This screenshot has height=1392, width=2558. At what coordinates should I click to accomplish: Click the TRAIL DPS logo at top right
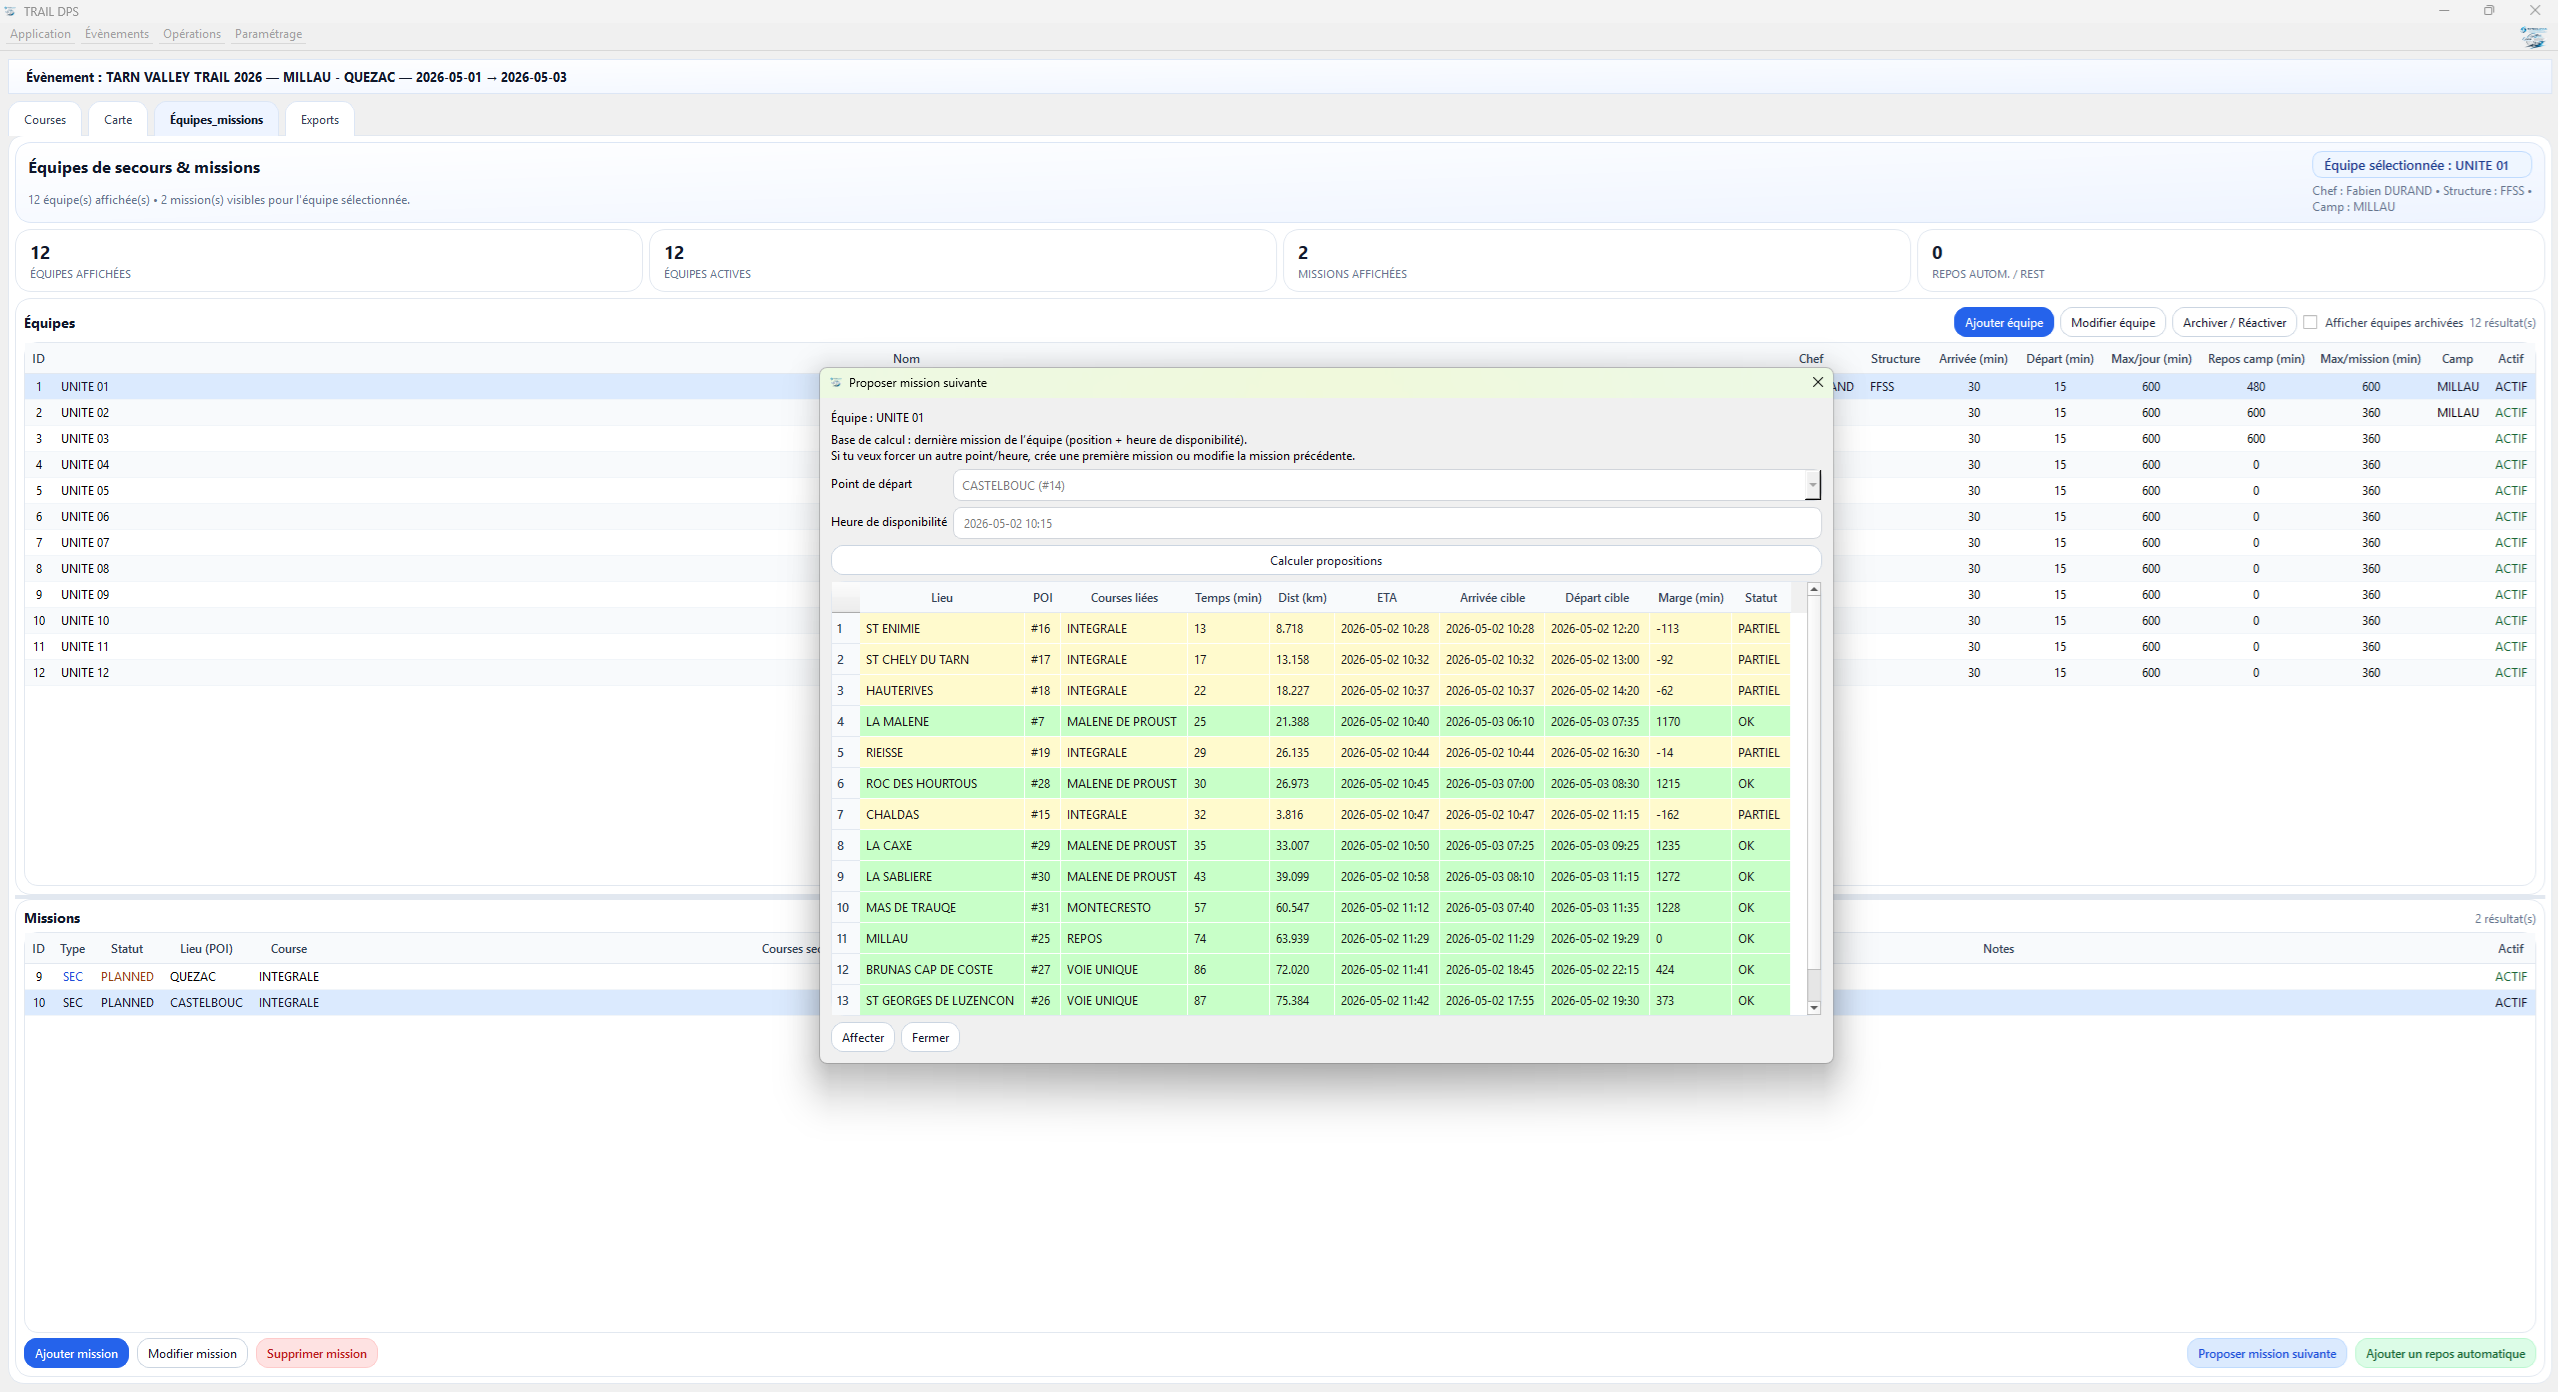coord(2532,38)
